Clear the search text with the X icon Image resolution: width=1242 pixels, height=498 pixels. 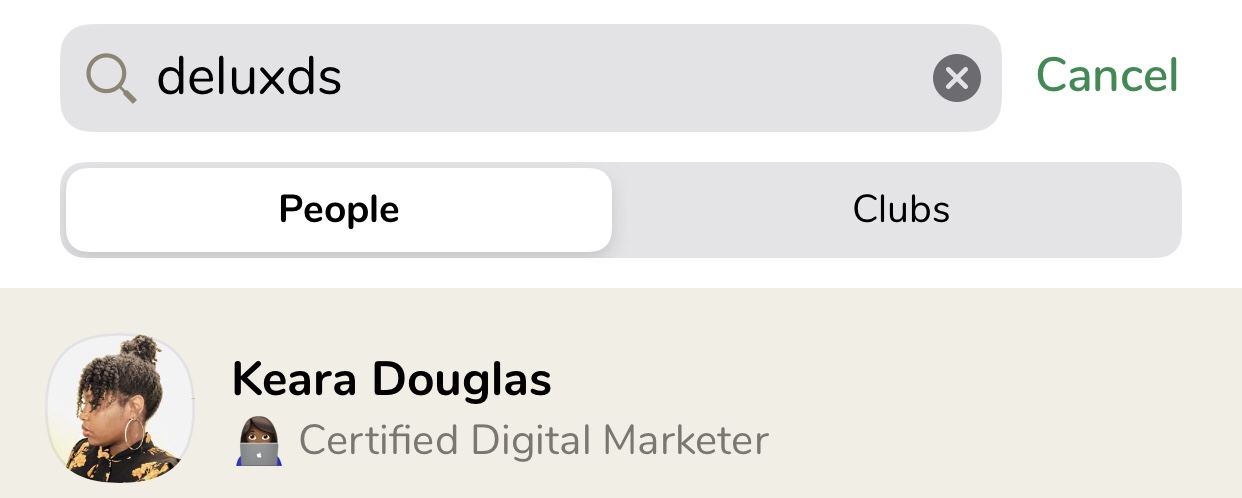click(x=957, y=78)
